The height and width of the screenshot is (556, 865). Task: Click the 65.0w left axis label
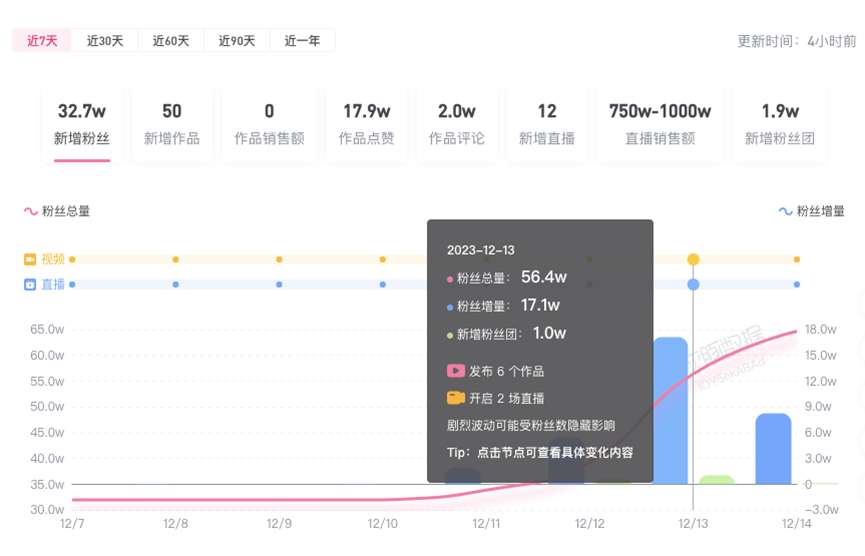[x=47, y=329]
